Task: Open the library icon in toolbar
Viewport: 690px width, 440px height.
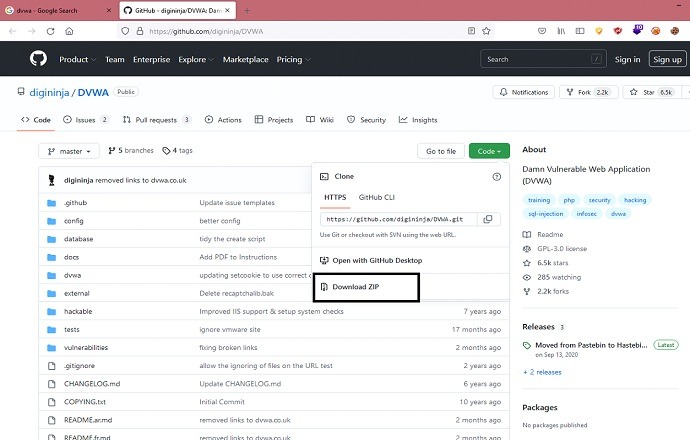Action: point(561,31)
